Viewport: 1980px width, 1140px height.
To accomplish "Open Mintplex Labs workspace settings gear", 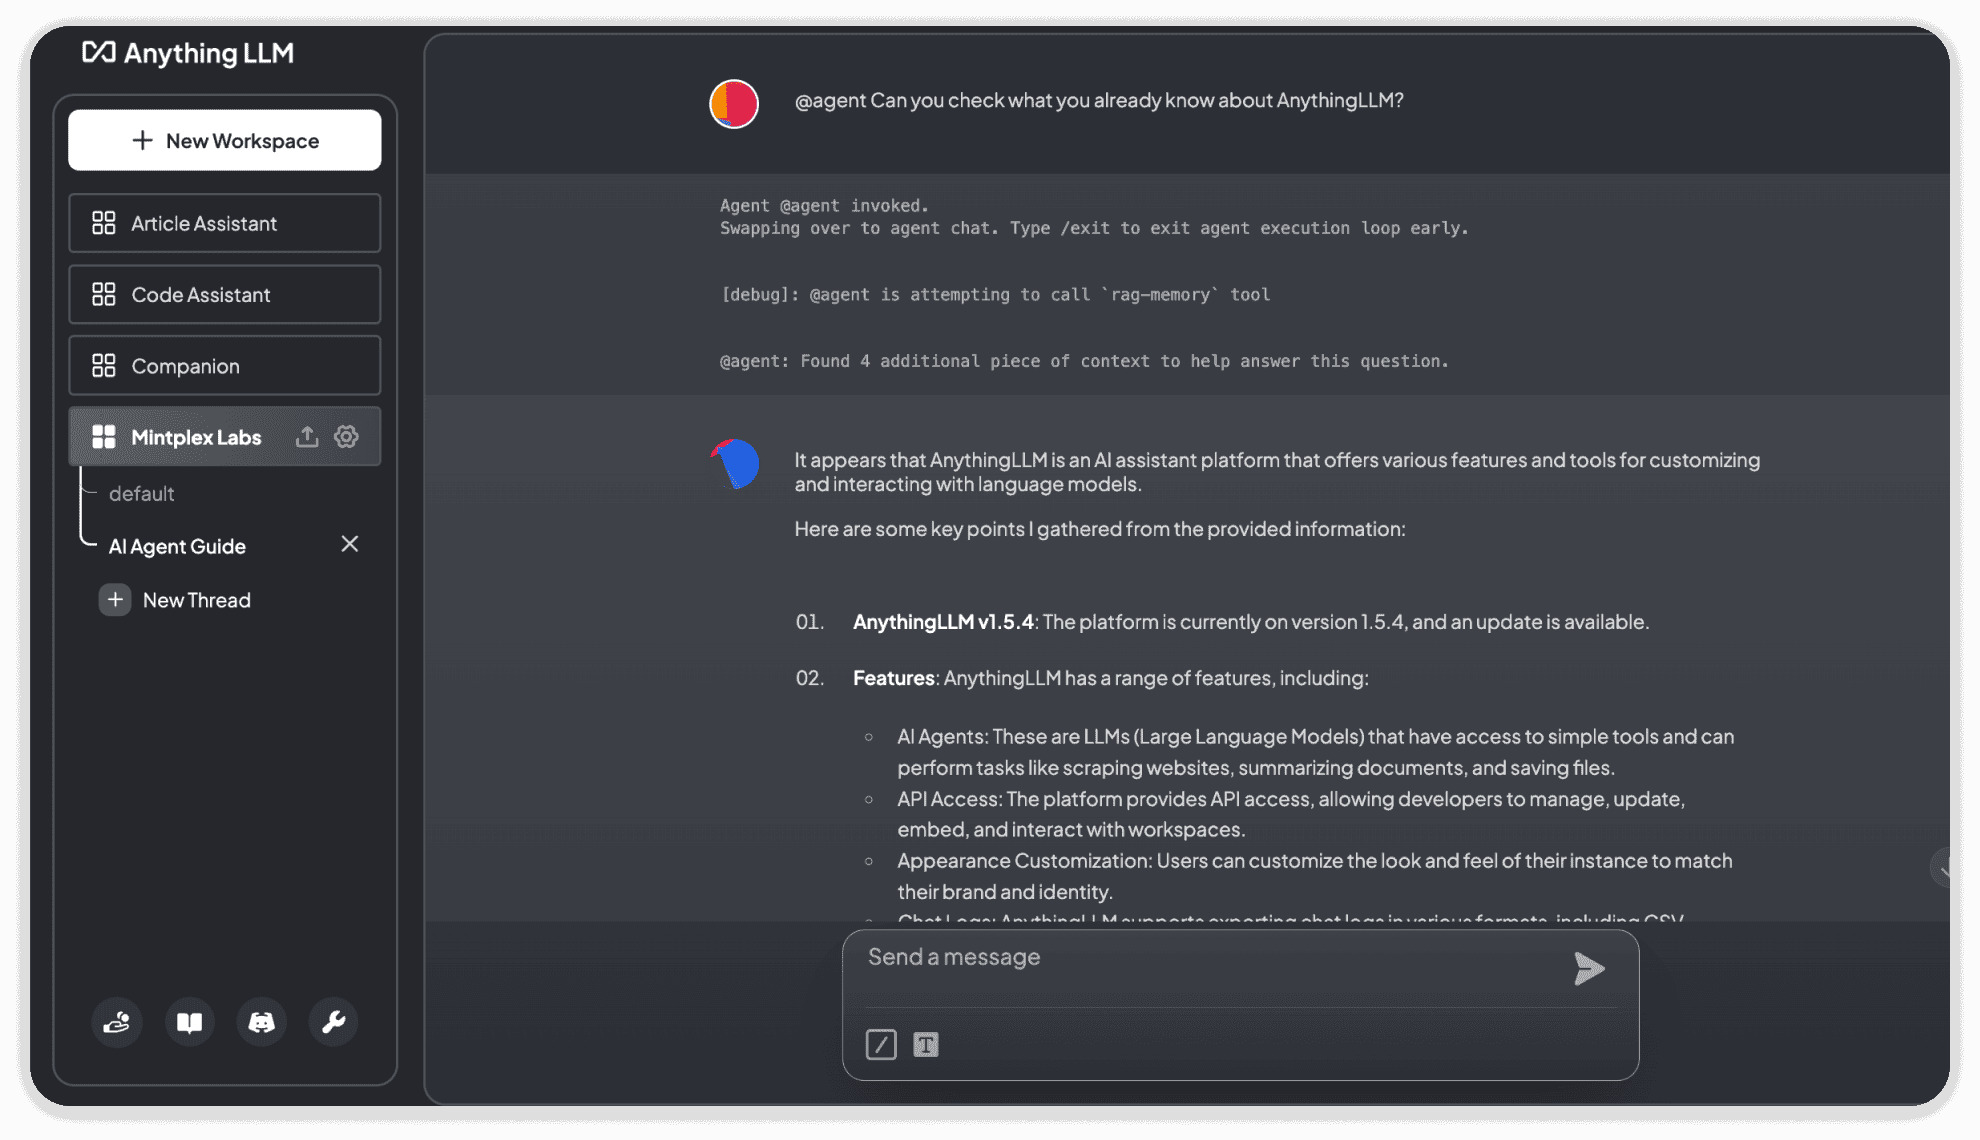I will pos(345,436).
